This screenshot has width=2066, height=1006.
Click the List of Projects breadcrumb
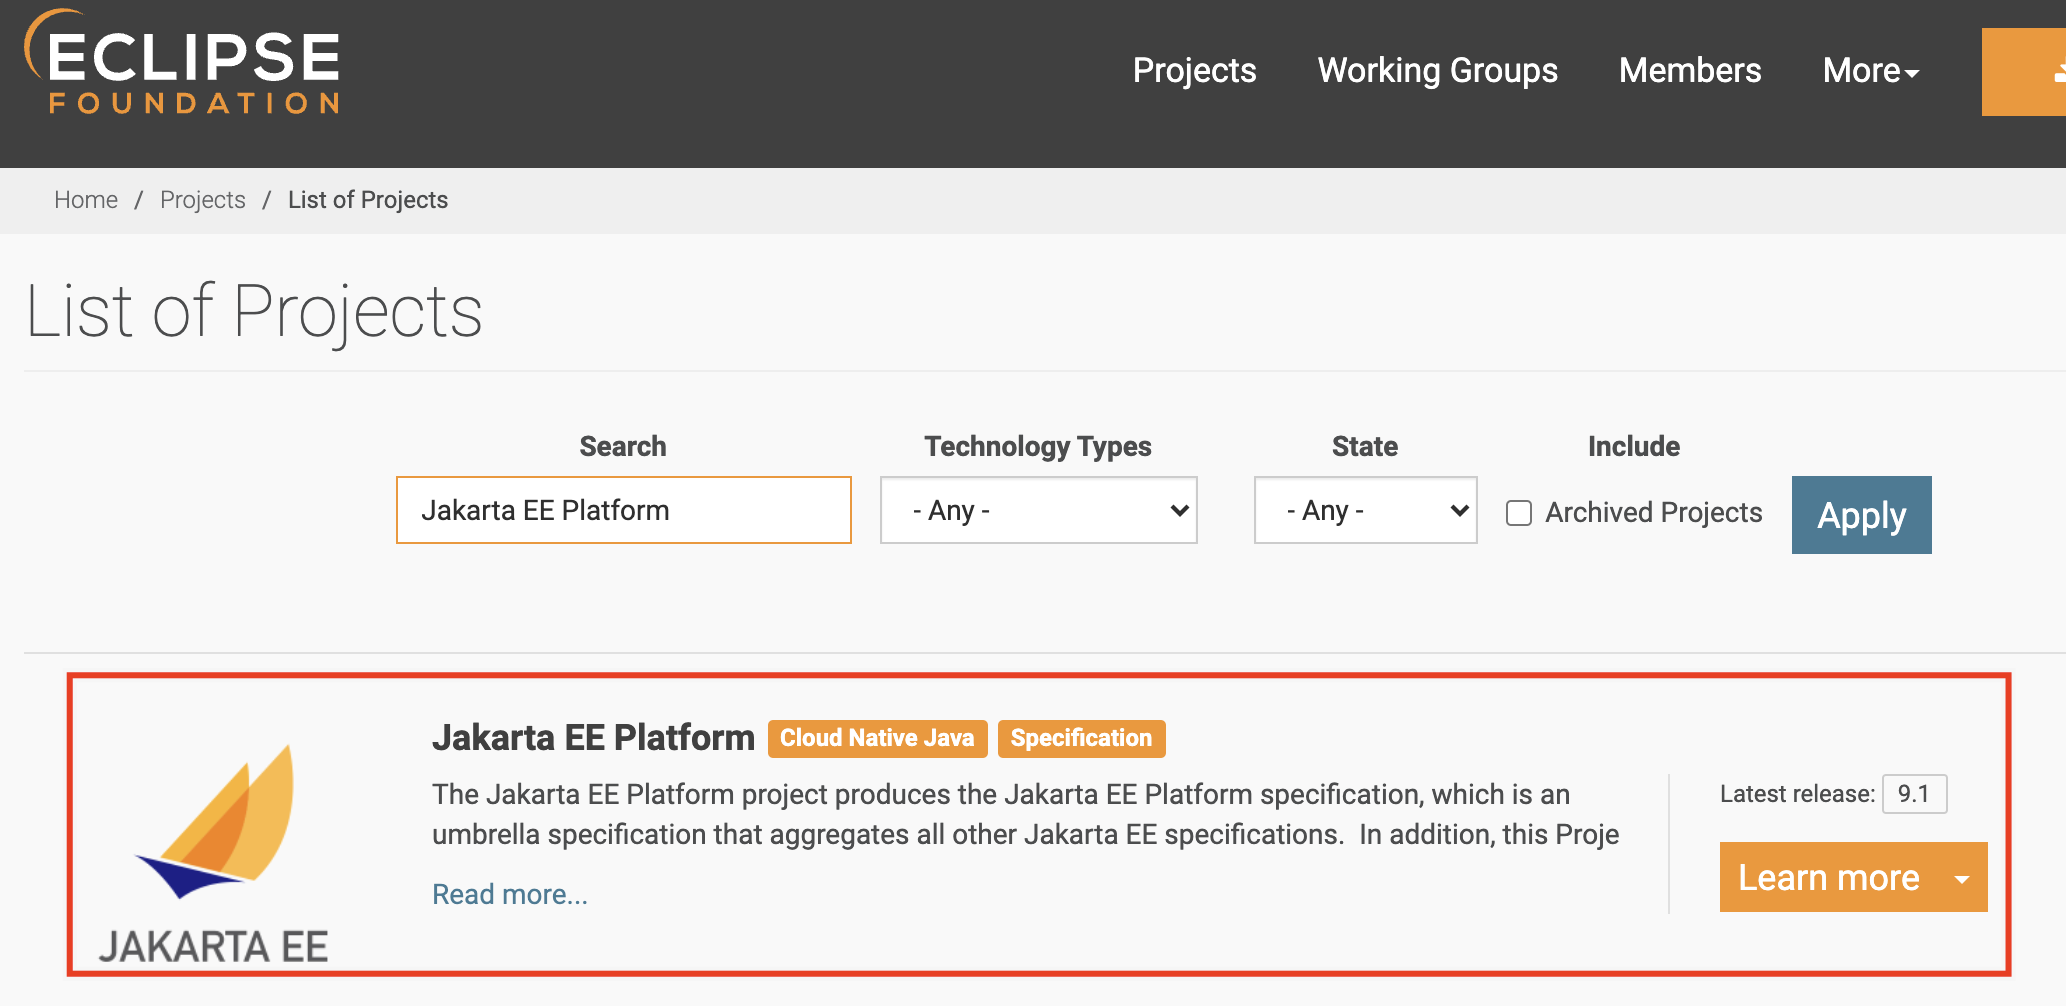click(368, 200)
